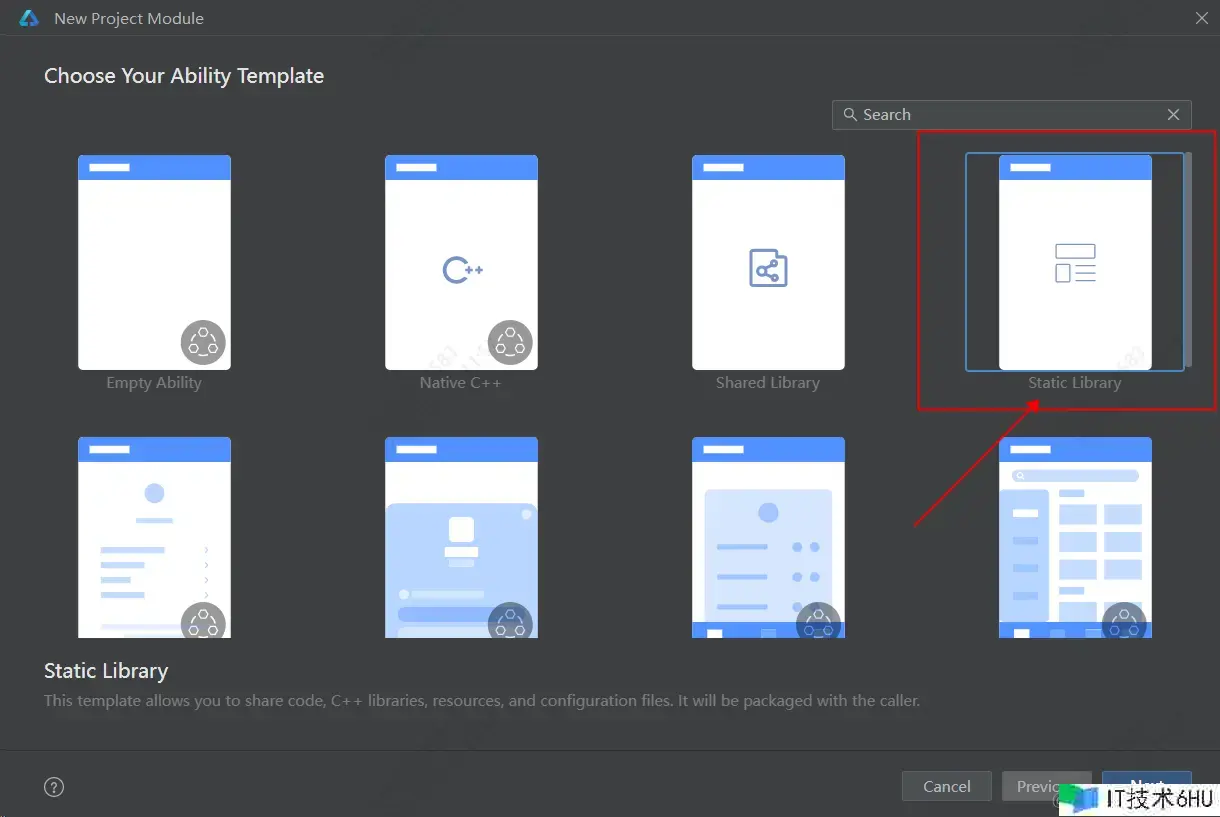Click the layout icon on the Static Library template
This screenshot has height=817, width=1220.
(1075, 263)
